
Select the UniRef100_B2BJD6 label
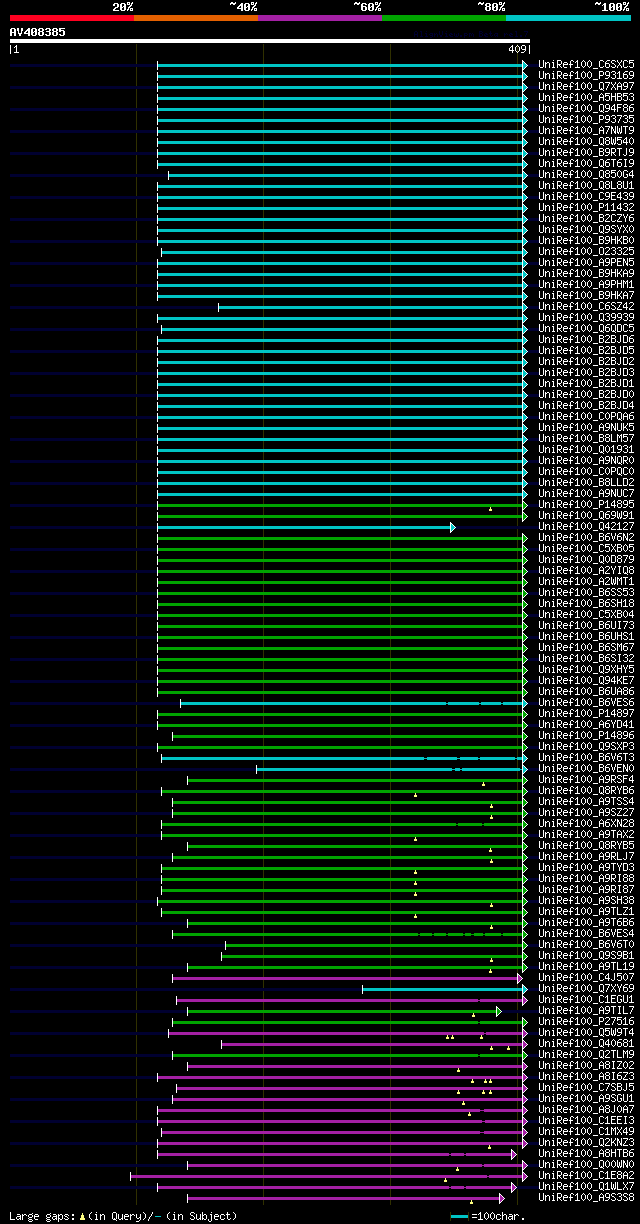tap(586, 340)
